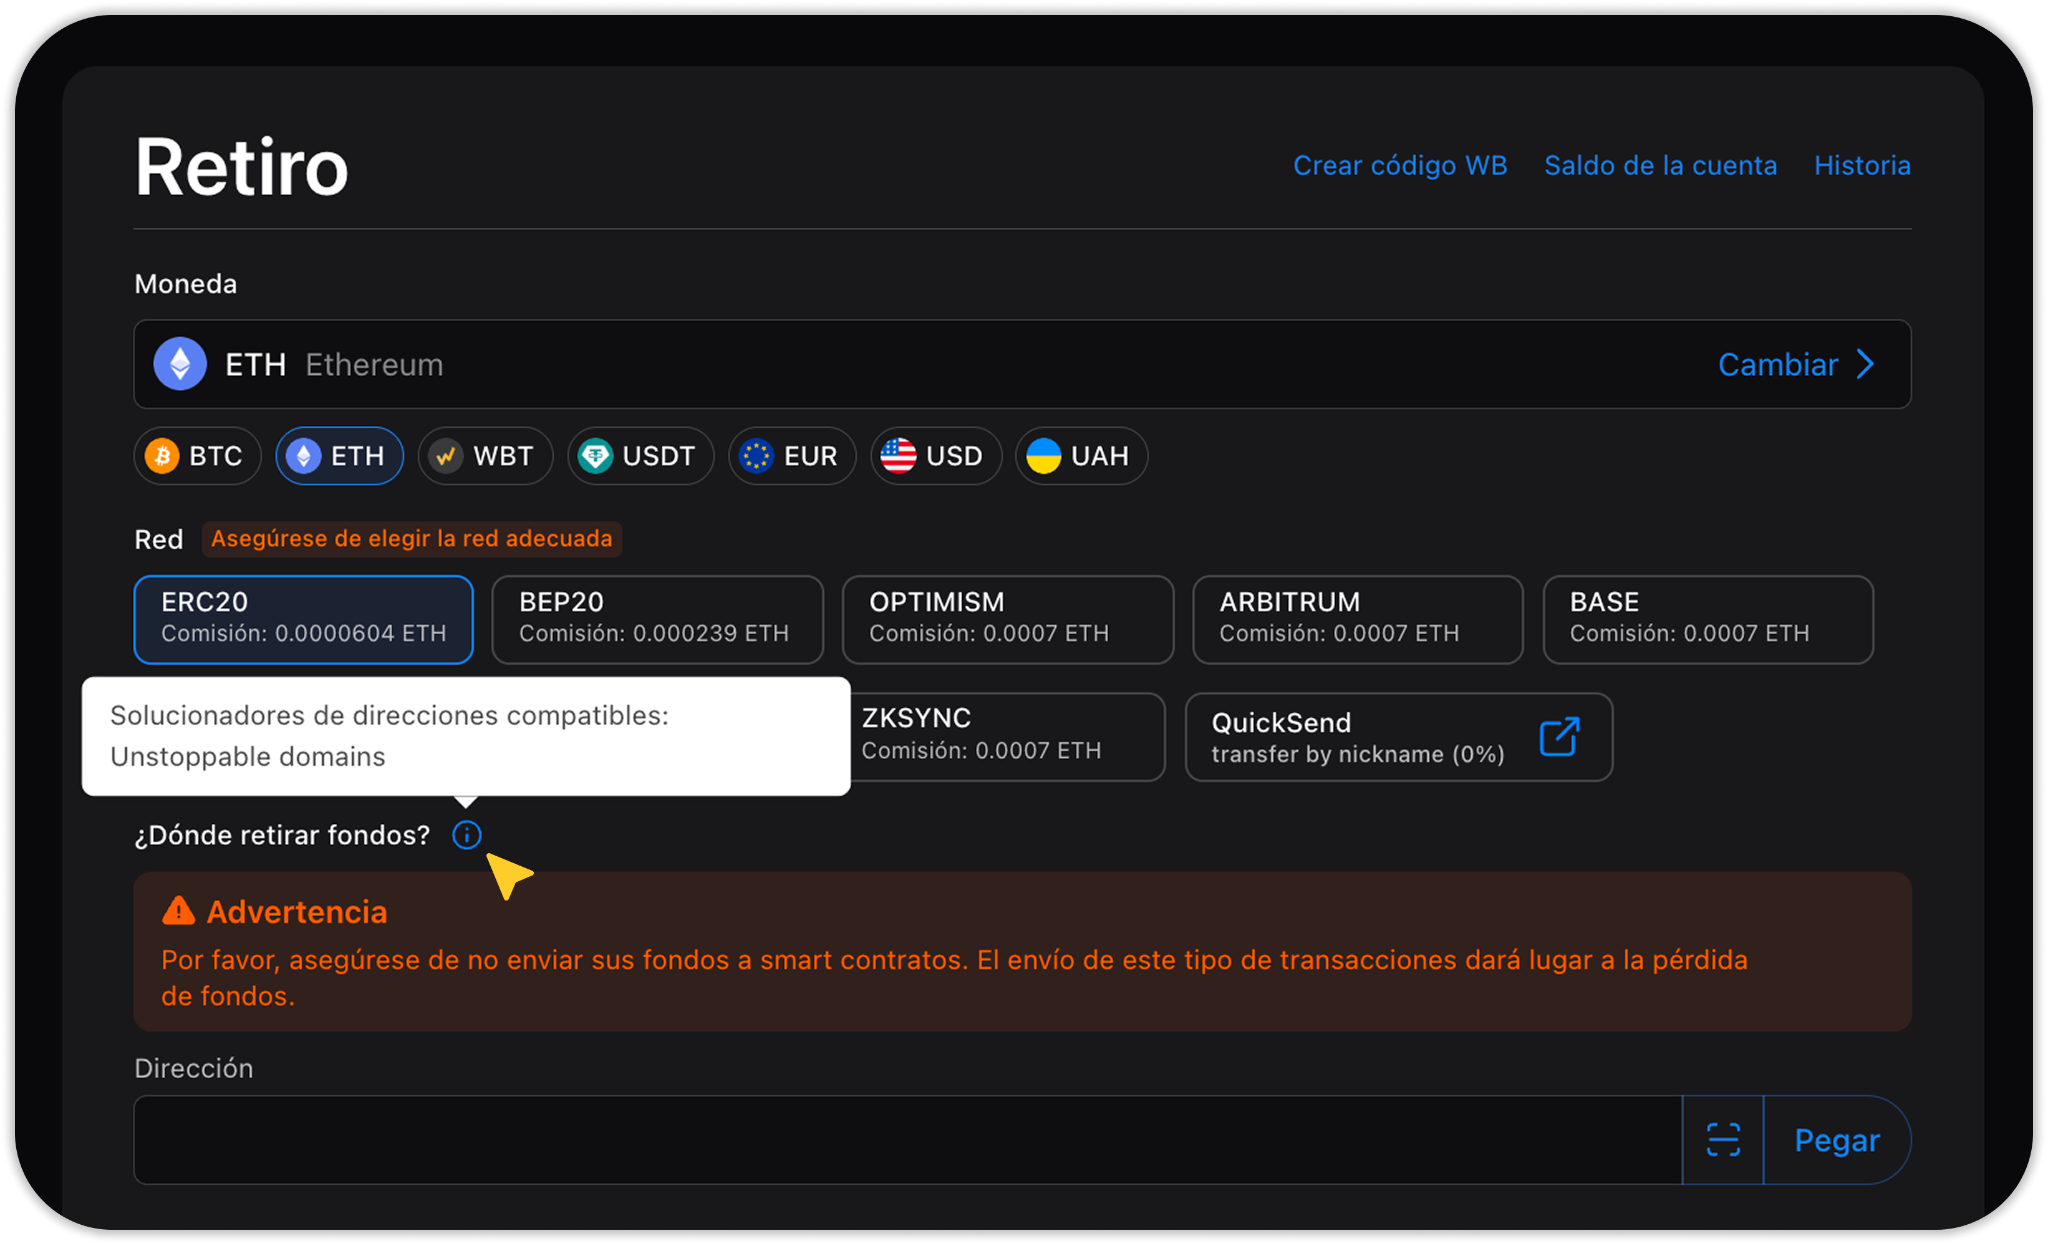Select the BTC coin chip
This screenshot has width=2048, height=1245.
[197, 456]
